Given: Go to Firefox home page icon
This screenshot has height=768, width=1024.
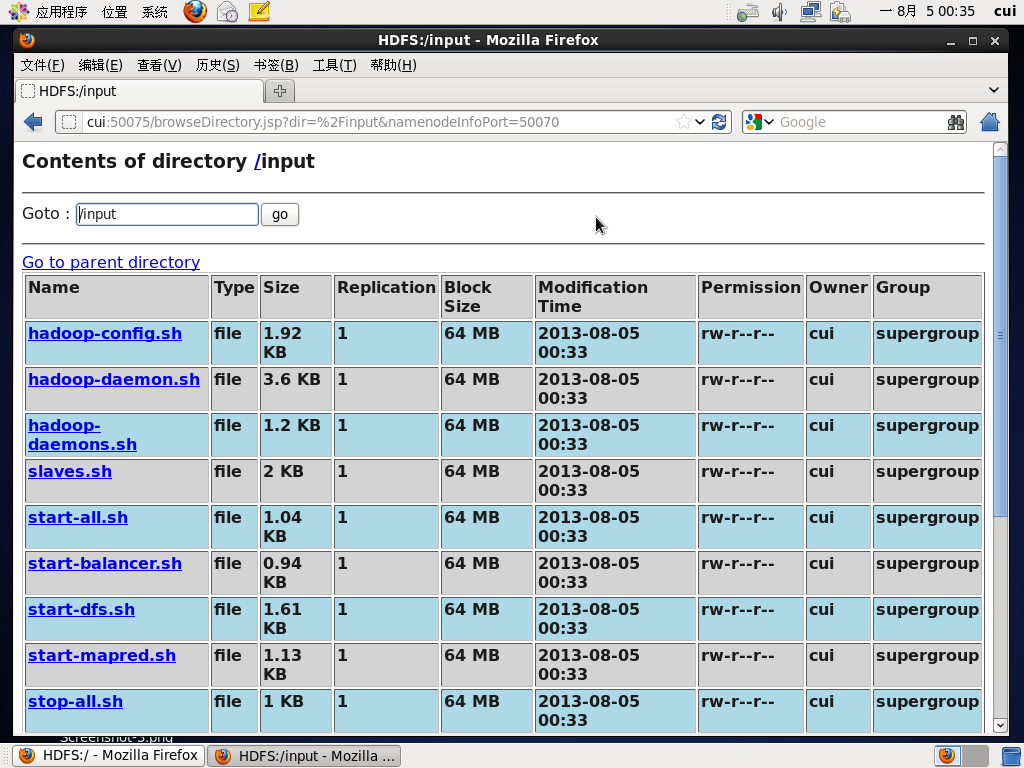Looking at the screenshot, I should point(989,122).
